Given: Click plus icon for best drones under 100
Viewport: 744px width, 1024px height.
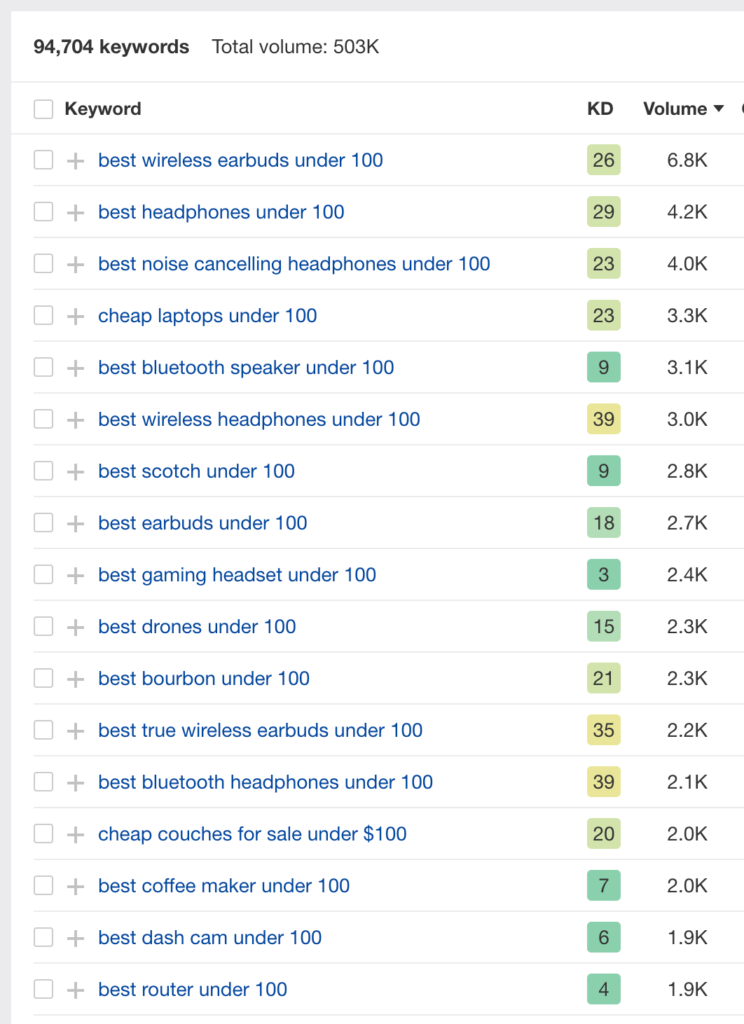Looking at the screenshot, I should 76,627.
